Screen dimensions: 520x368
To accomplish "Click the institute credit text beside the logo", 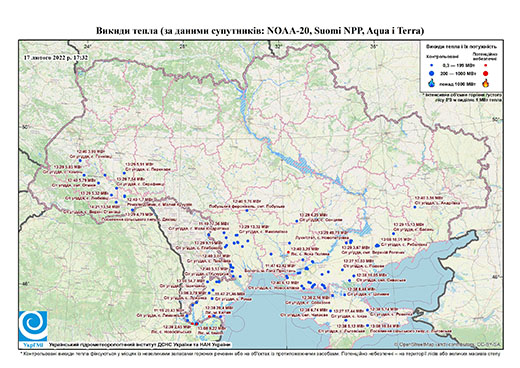I will point(139,345).
